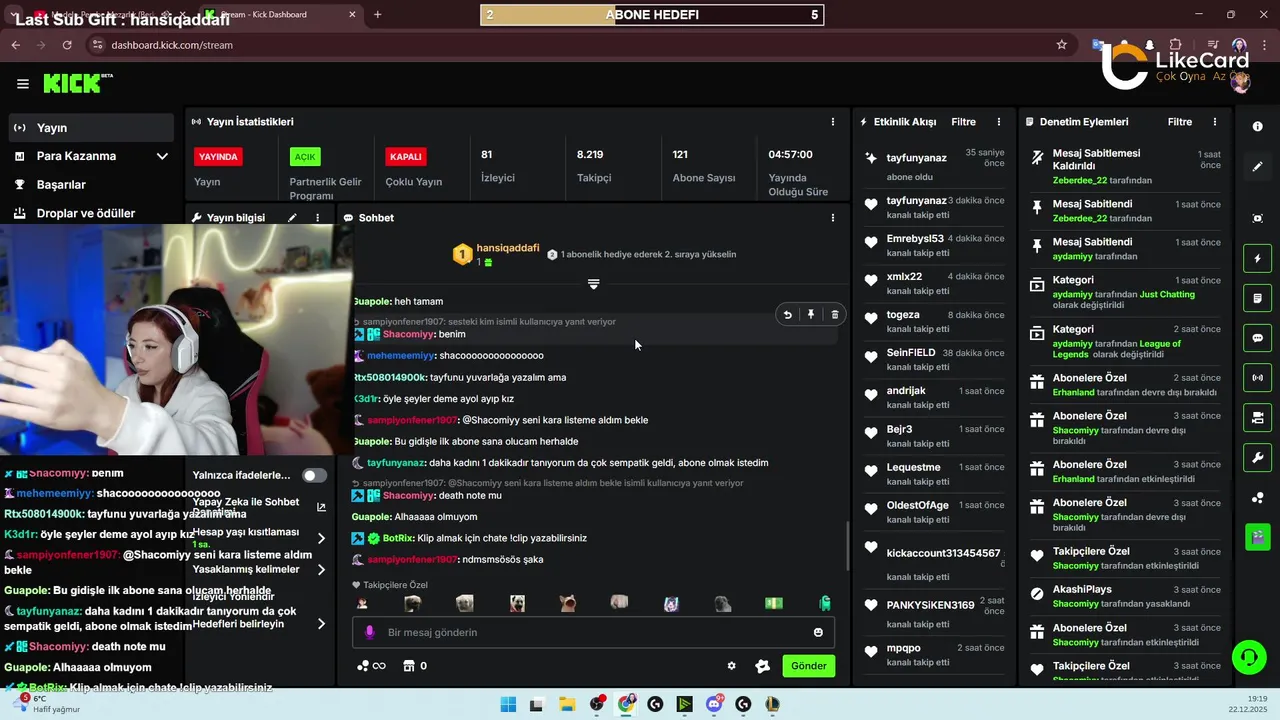Click the screen capture icon in the right toolbar

point(1257,219)
